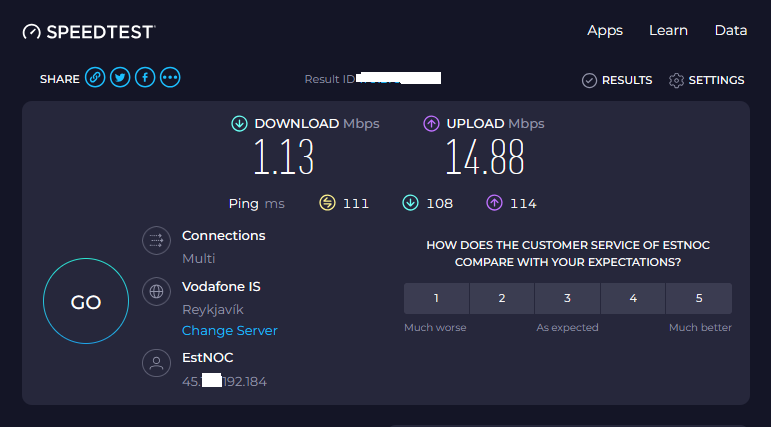Open the Learn menu
Viewport: 771px width, 427px height.
pyautogui.click(x=668, y=30)
